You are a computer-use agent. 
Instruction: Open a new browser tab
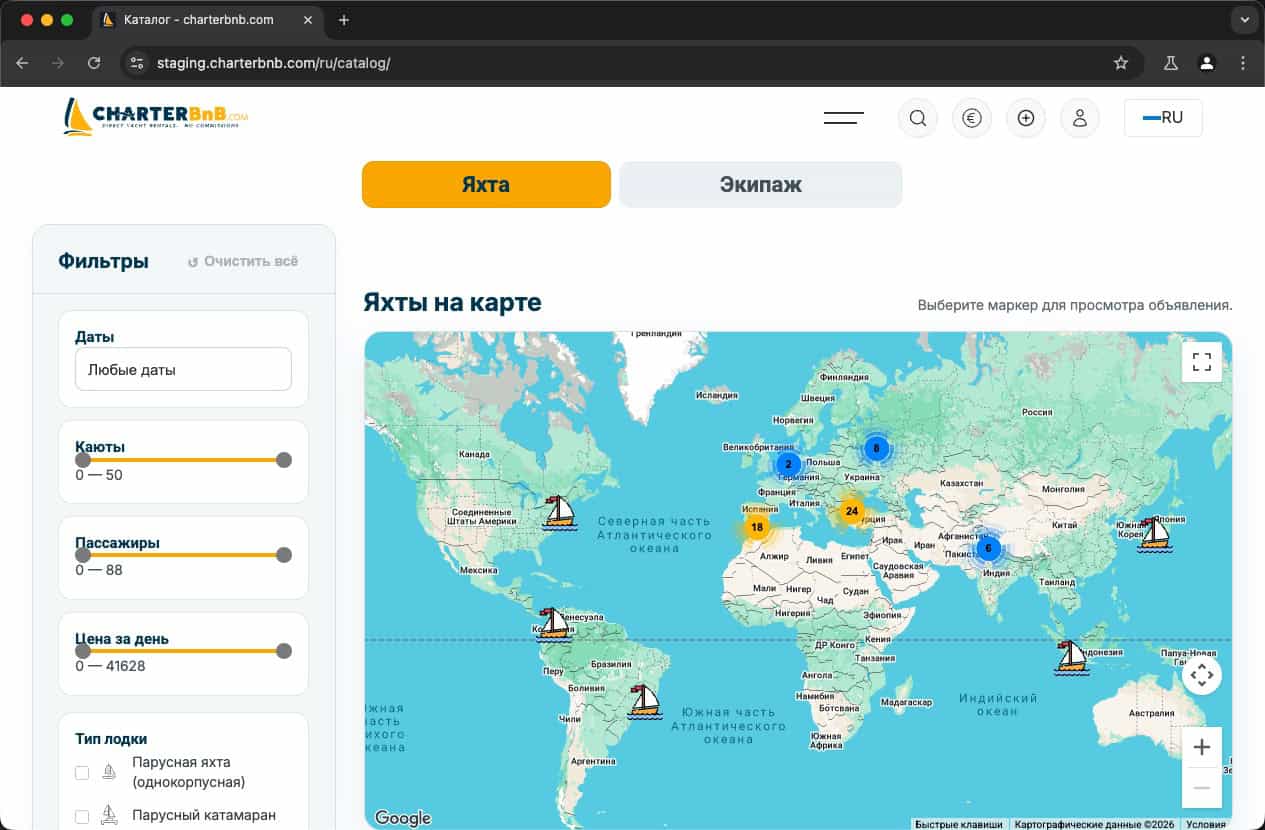344,20
